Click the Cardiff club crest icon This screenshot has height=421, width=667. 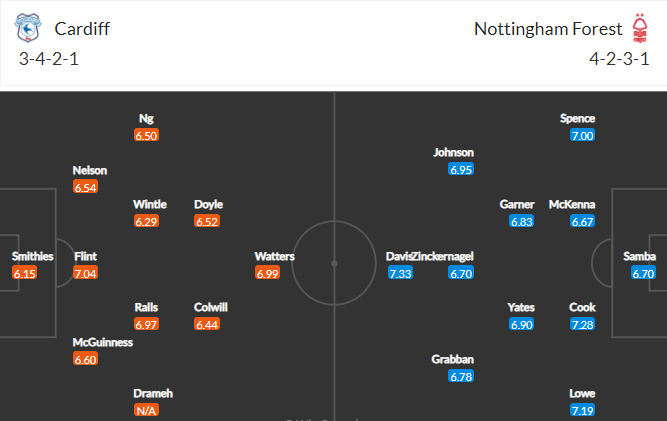(28, 28)
